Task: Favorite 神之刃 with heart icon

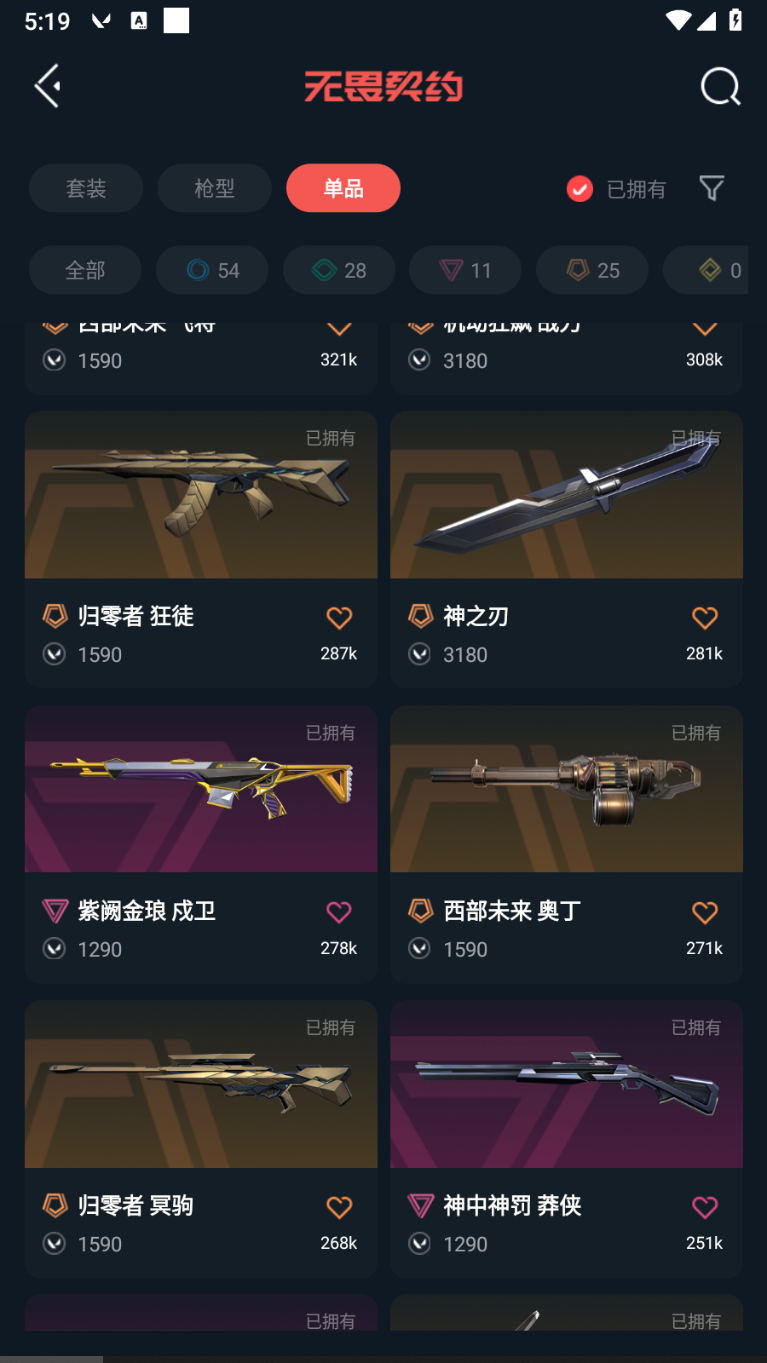Action: (x=705, y=618)
